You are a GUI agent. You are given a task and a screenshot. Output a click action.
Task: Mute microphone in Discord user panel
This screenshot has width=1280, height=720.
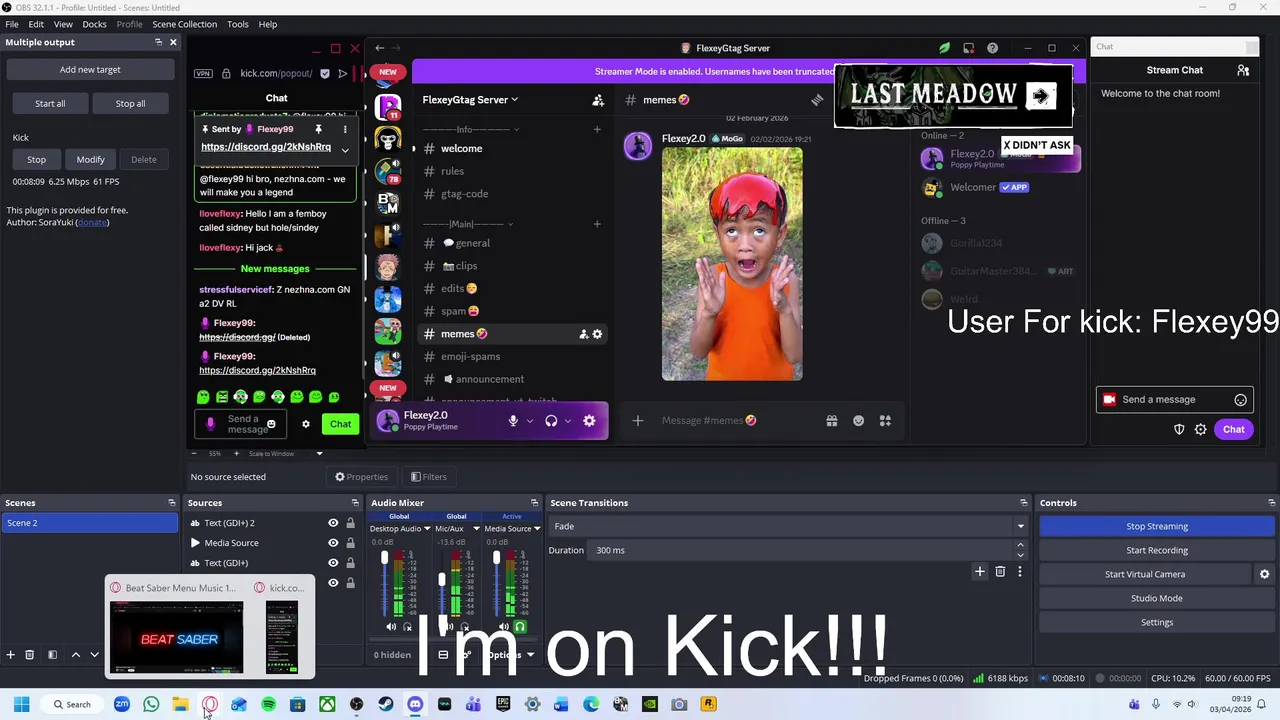[x=513, y=421]
